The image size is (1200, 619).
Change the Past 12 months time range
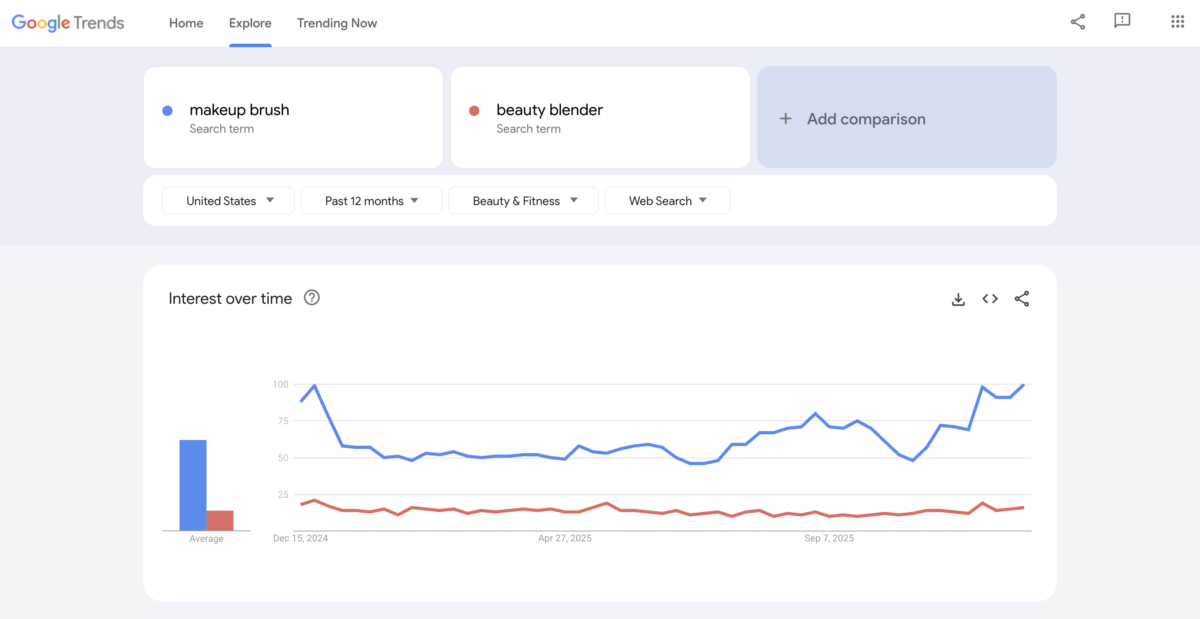click(371, 200)
